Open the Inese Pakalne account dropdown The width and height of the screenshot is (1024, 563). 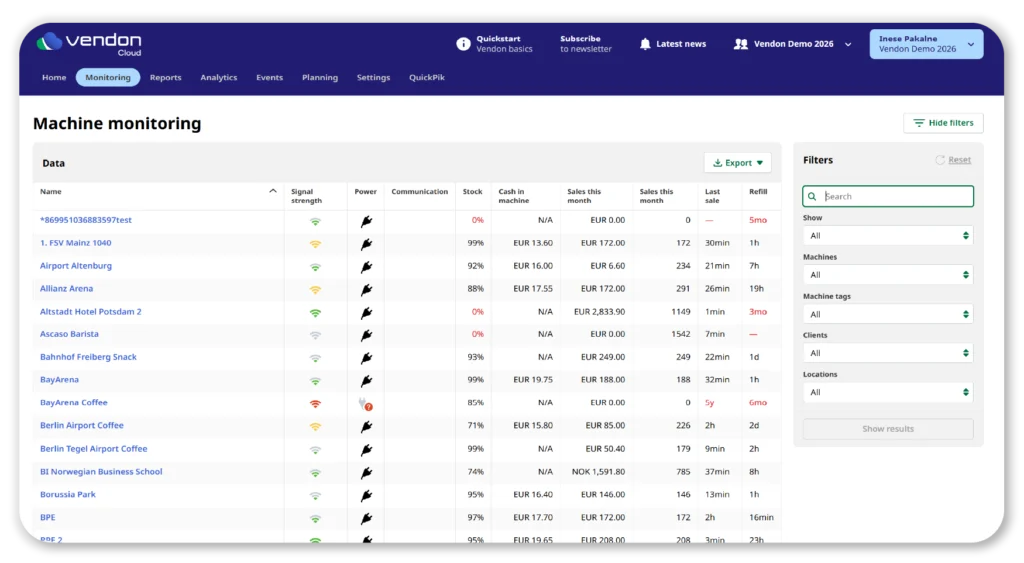click(926, 44)
